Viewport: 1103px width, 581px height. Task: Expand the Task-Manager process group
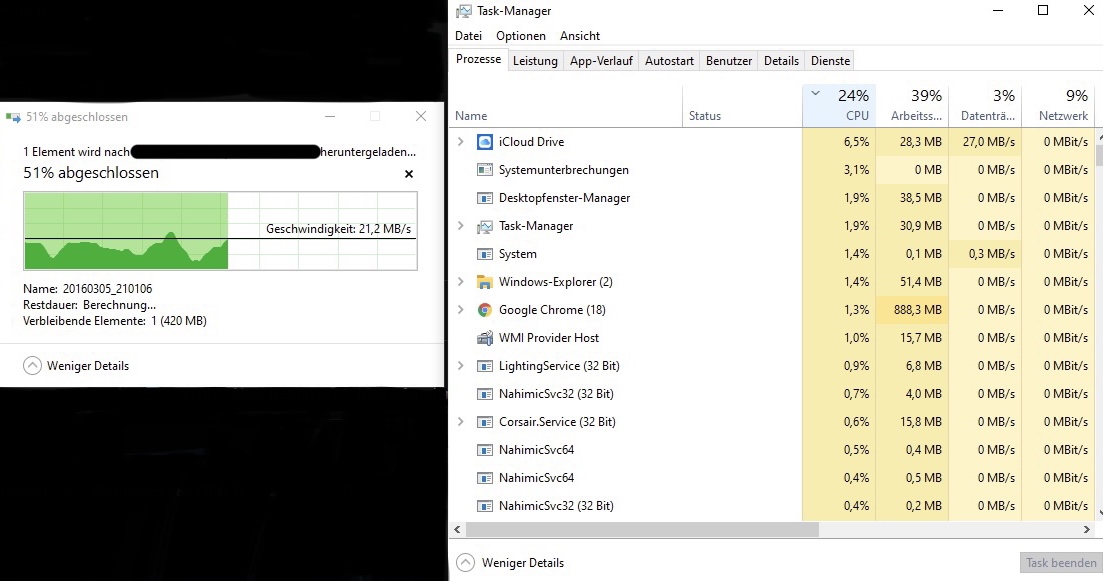[461, 226]
